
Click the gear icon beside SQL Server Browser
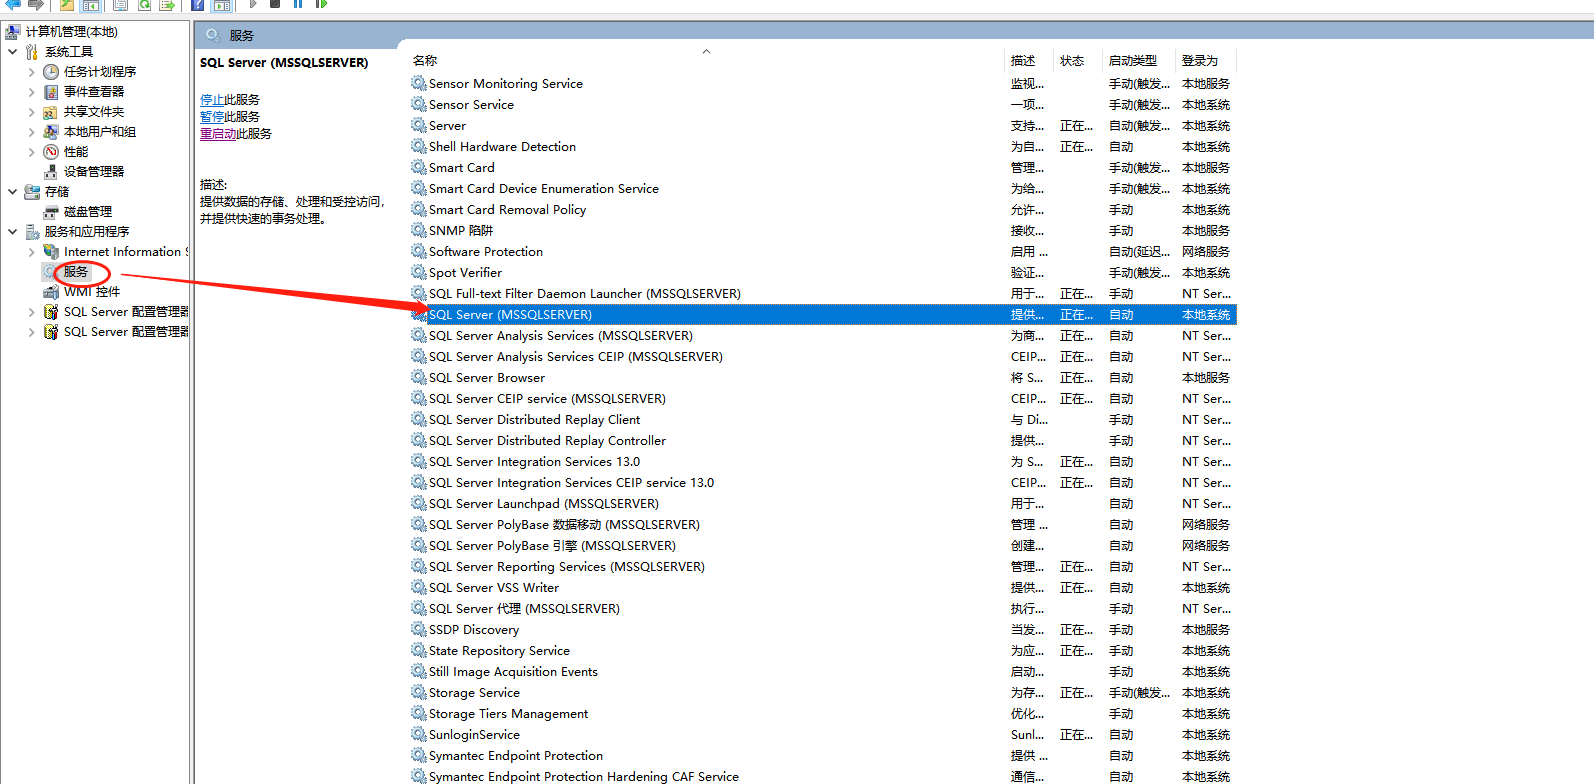[x=419, y=377]
